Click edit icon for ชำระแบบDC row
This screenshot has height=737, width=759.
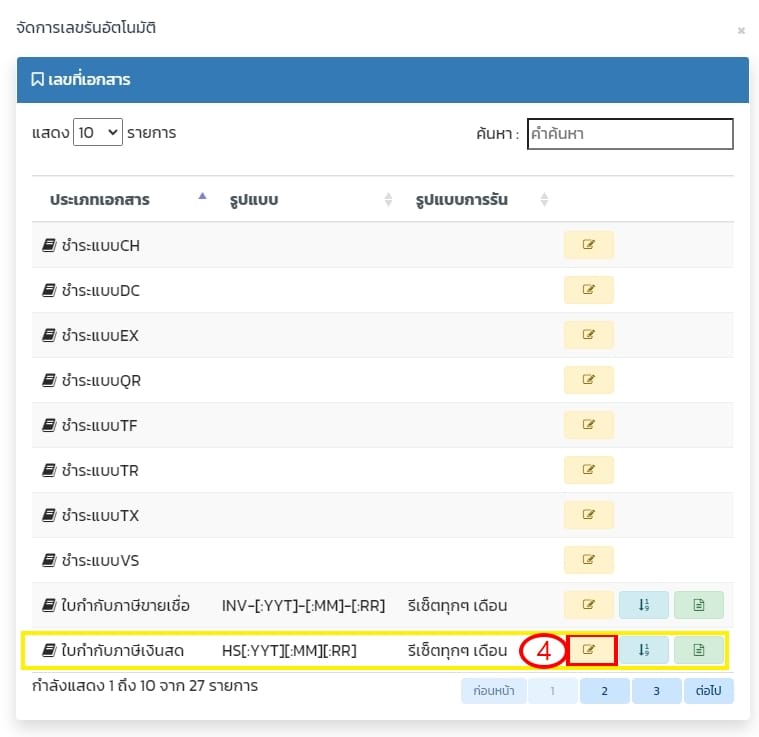coord(588,290)
